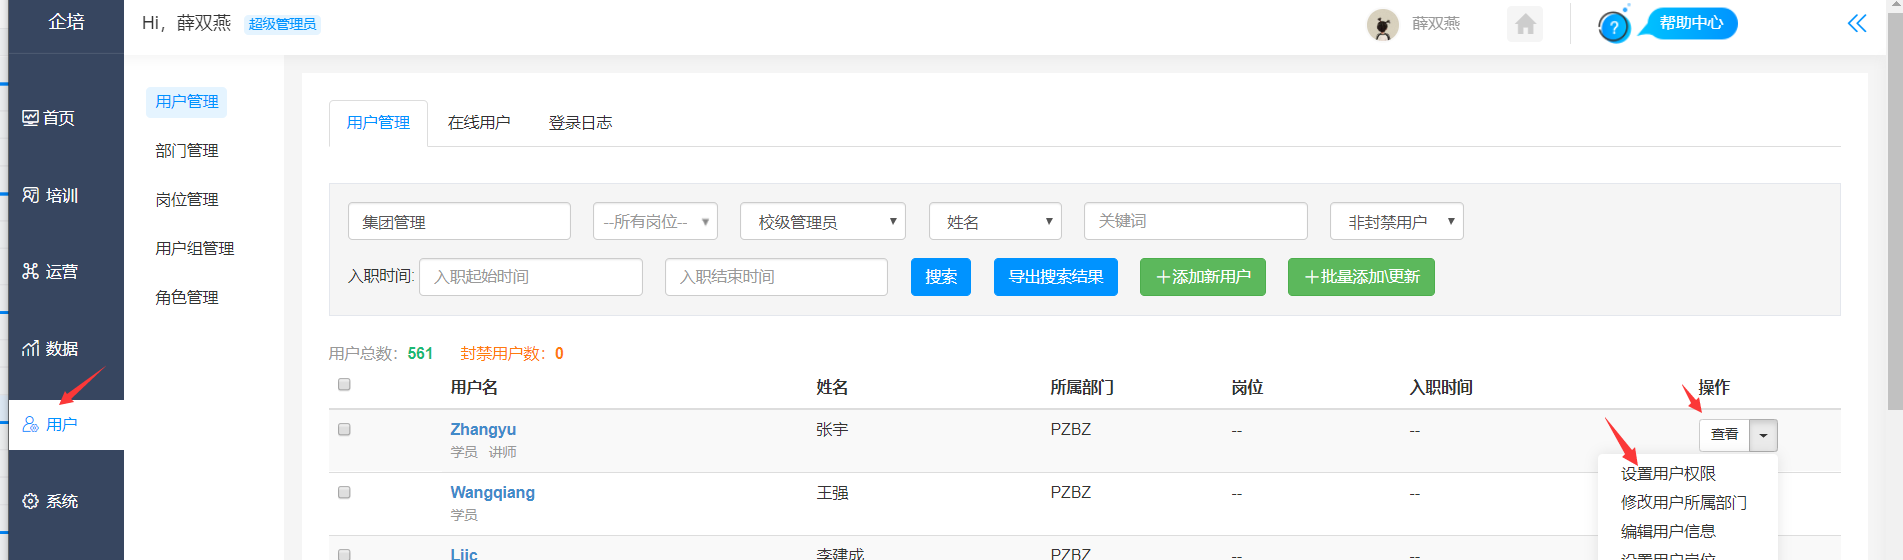Click the 关键词 keyword input
Image resolution: width=1903 pixels, height=560 pixels.
tap(1196, 221)
